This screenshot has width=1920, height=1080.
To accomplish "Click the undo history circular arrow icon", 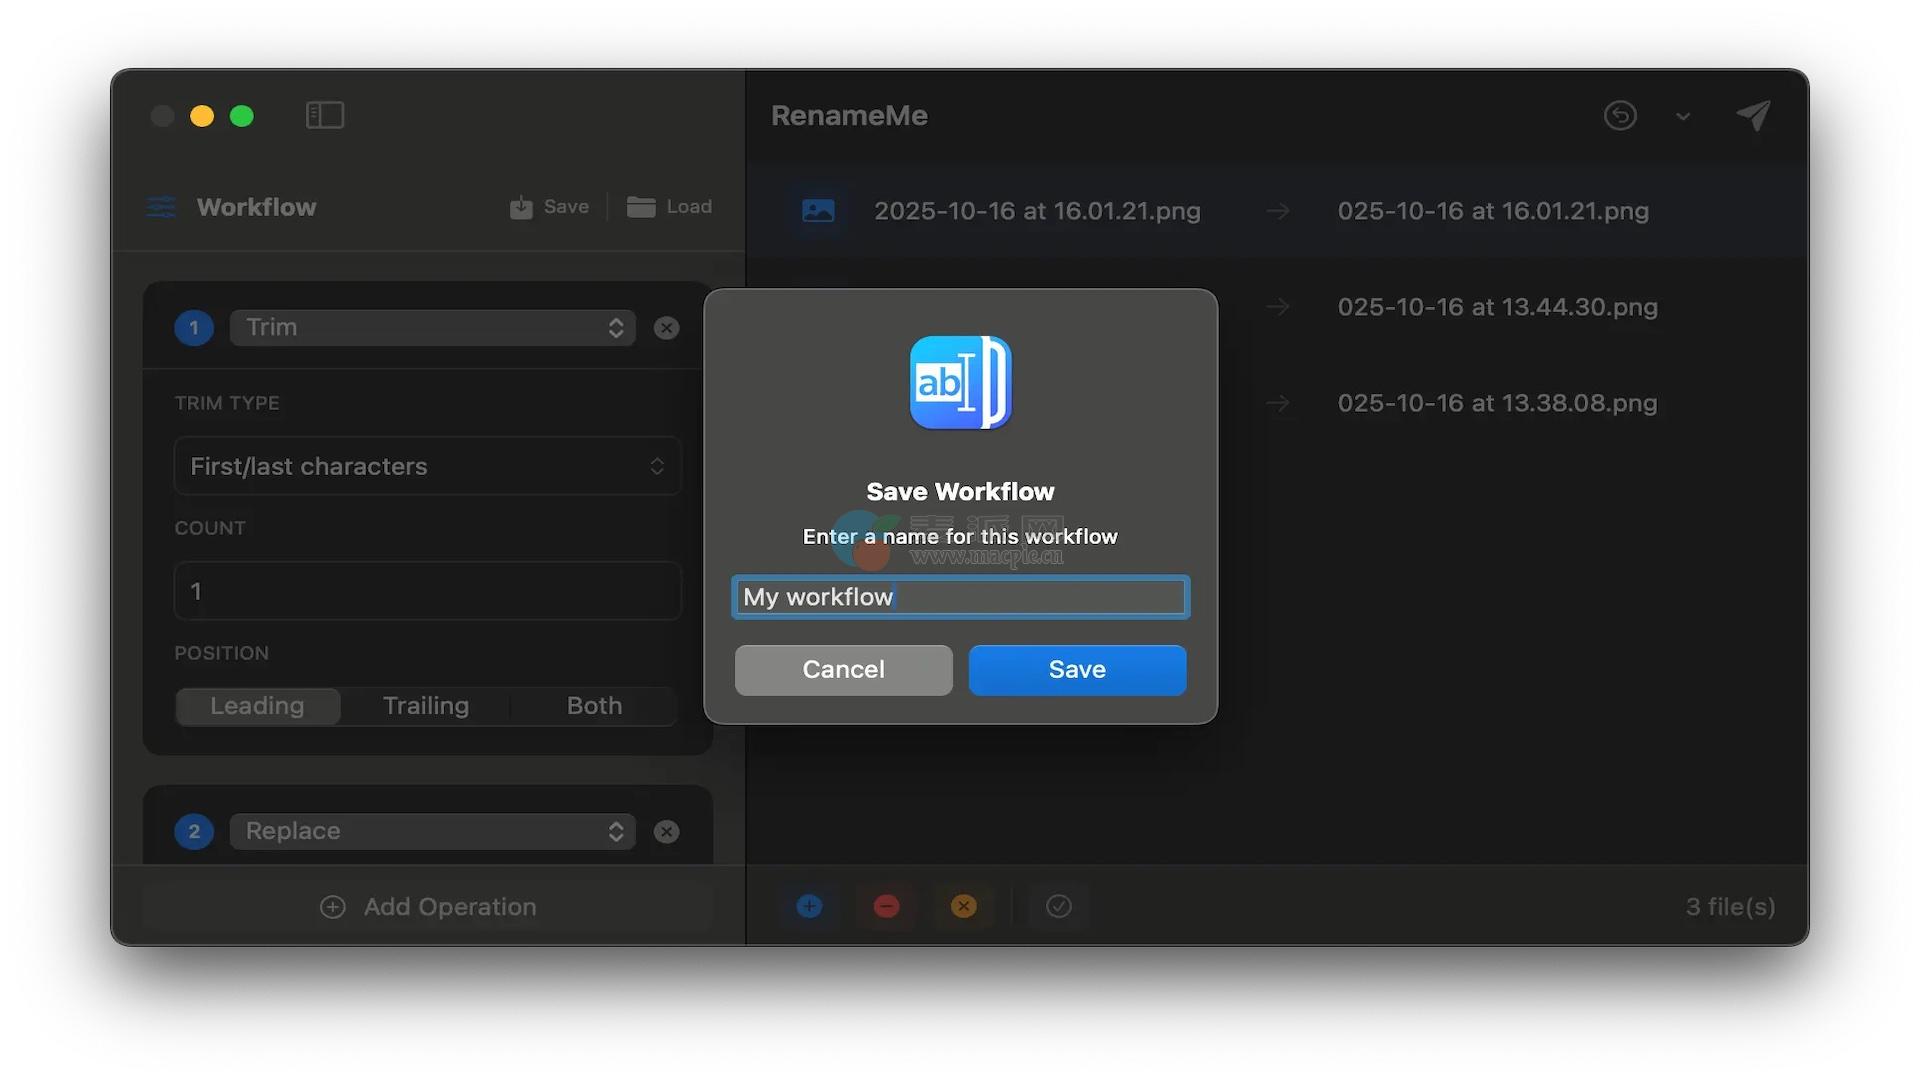I will [x=1620, y=115].
